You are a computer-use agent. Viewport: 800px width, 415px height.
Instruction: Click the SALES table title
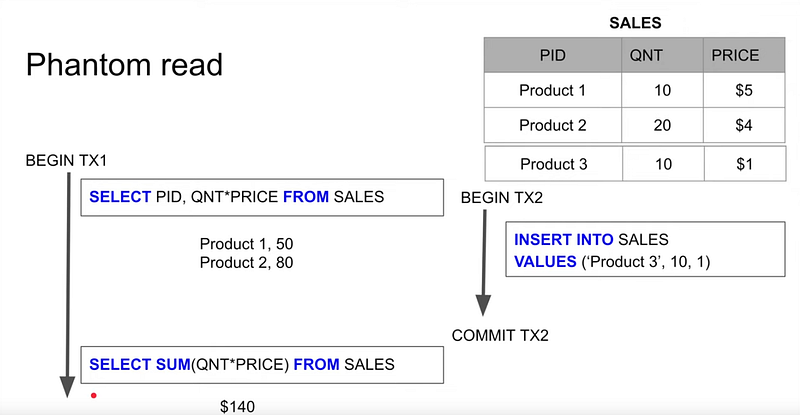pos(635,23)
